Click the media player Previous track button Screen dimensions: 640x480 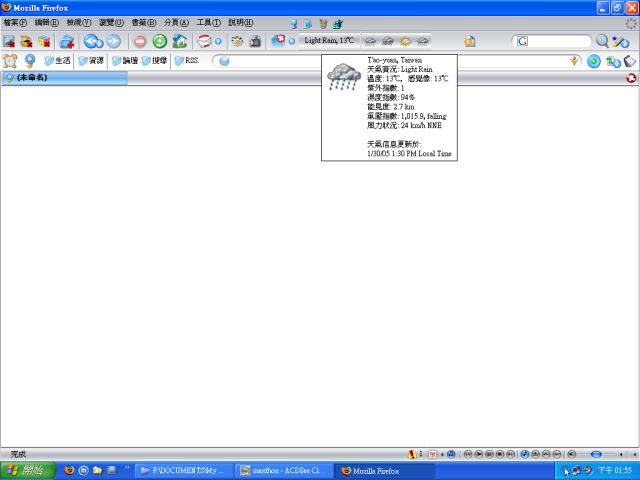click(468, 454)
